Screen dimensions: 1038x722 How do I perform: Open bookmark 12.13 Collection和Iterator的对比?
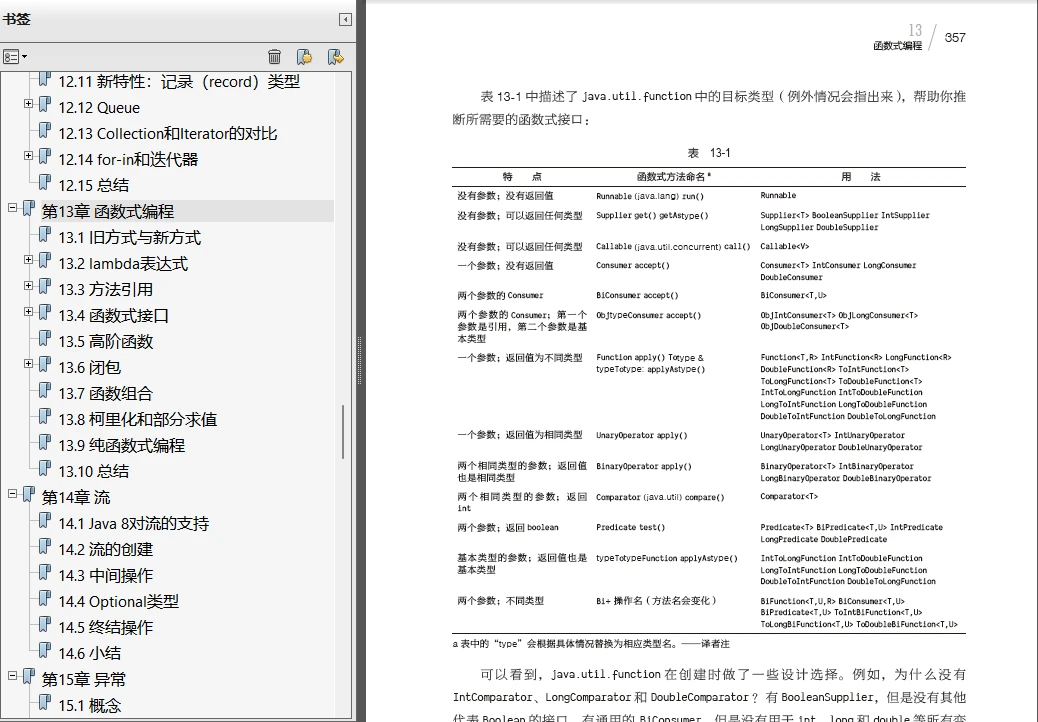(167, 134)
